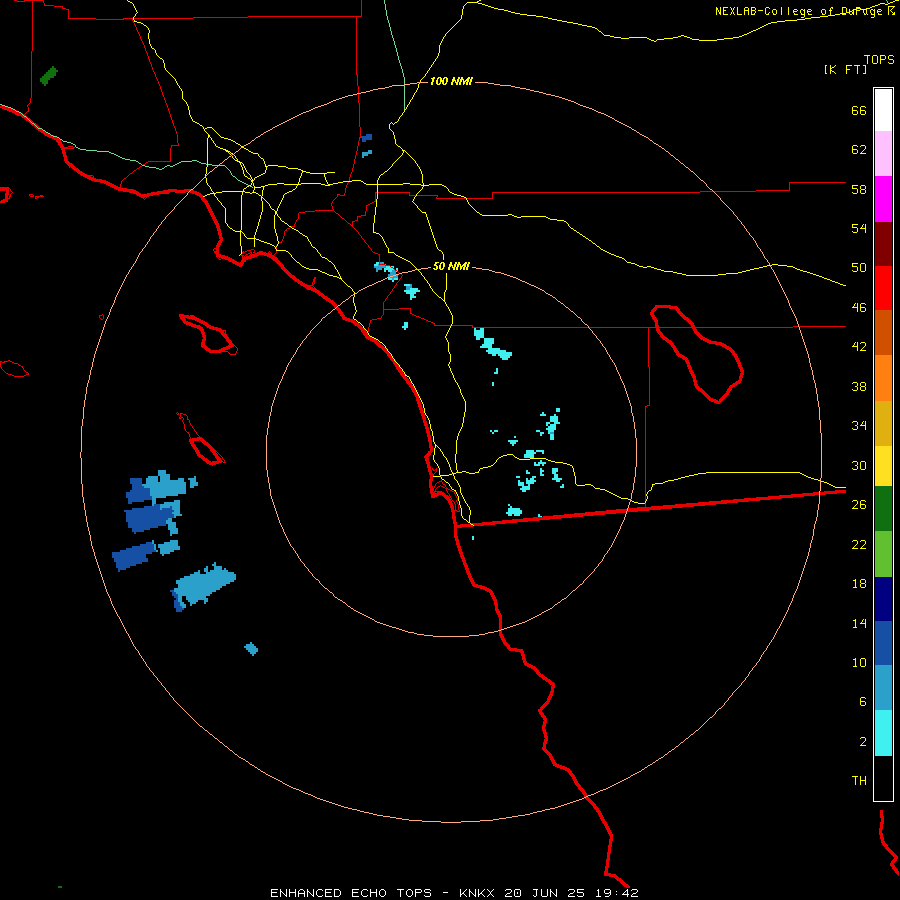
Task: Pick the cyan legend color band
Action: click(x=883, y=733)
